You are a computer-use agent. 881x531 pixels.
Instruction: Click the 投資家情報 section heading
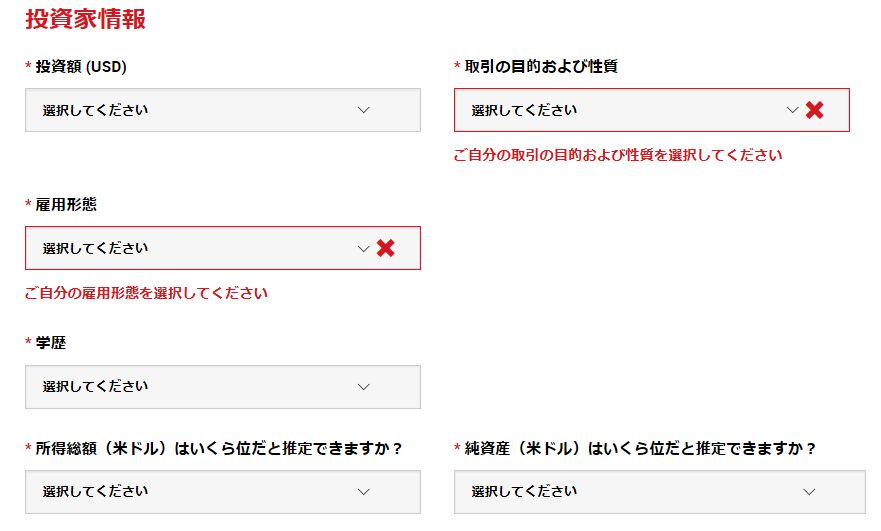85,19
